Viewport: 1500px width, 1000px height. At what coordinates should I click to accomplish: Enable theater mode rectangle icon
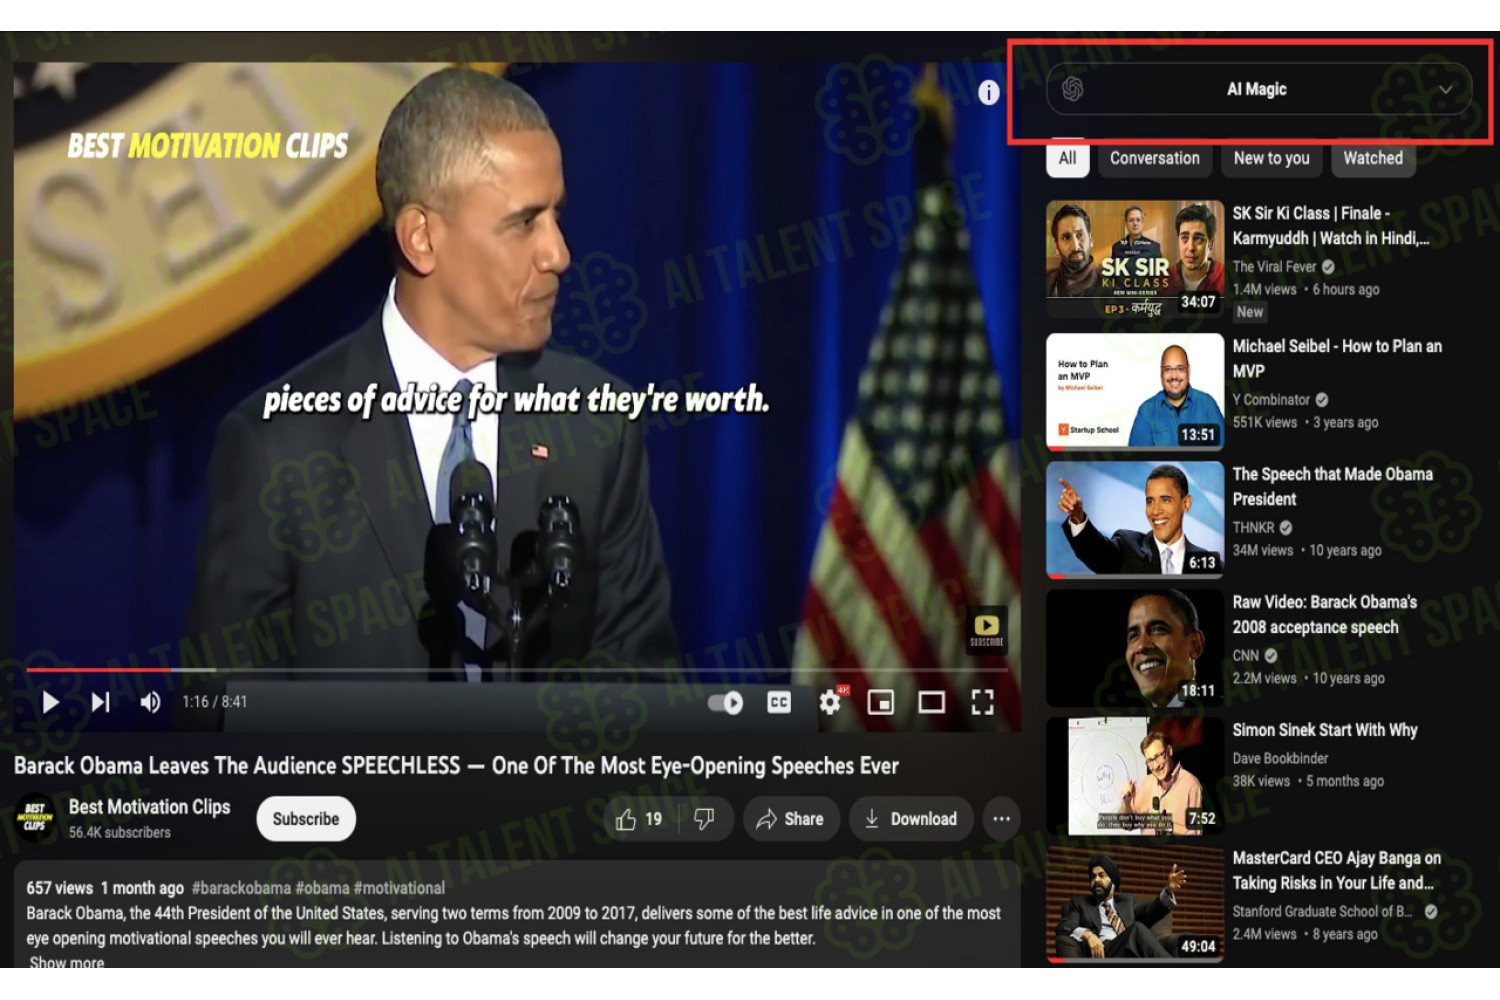(x=932, y=702)
